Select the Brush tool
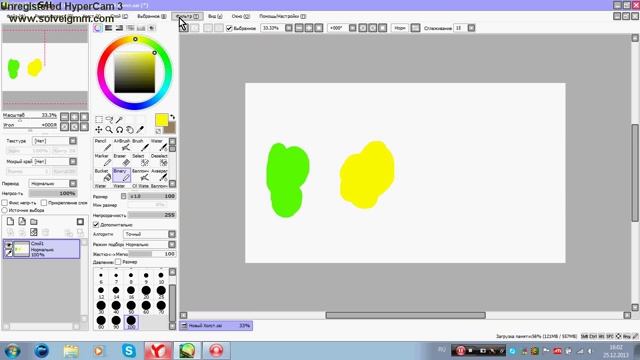The height and width of the screenshot is (360, 640). click(140, 145)
